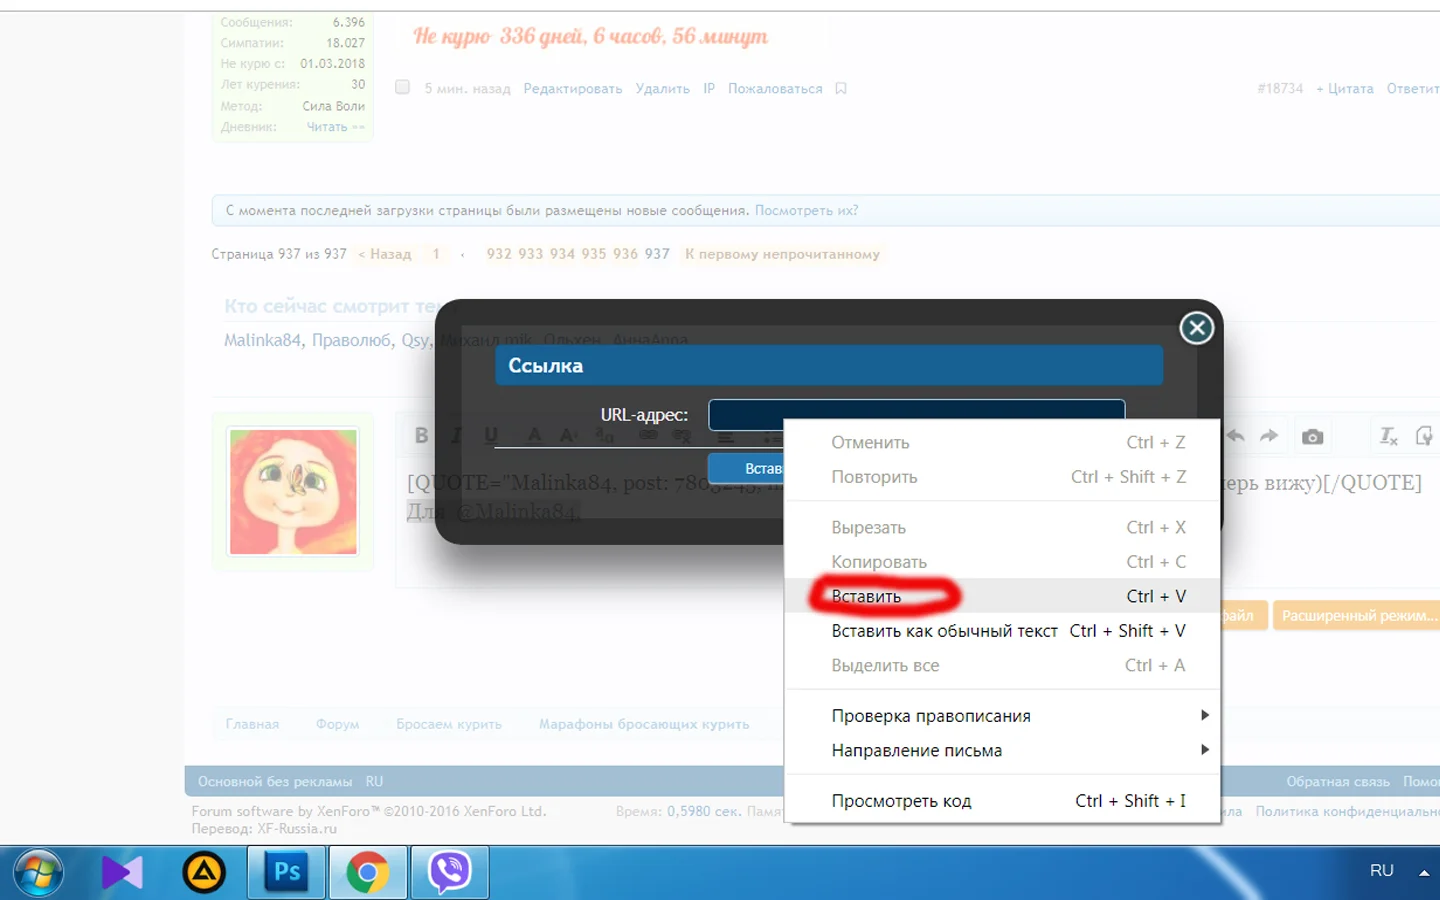Click the Посмотреть их? link

pos(805,210)
